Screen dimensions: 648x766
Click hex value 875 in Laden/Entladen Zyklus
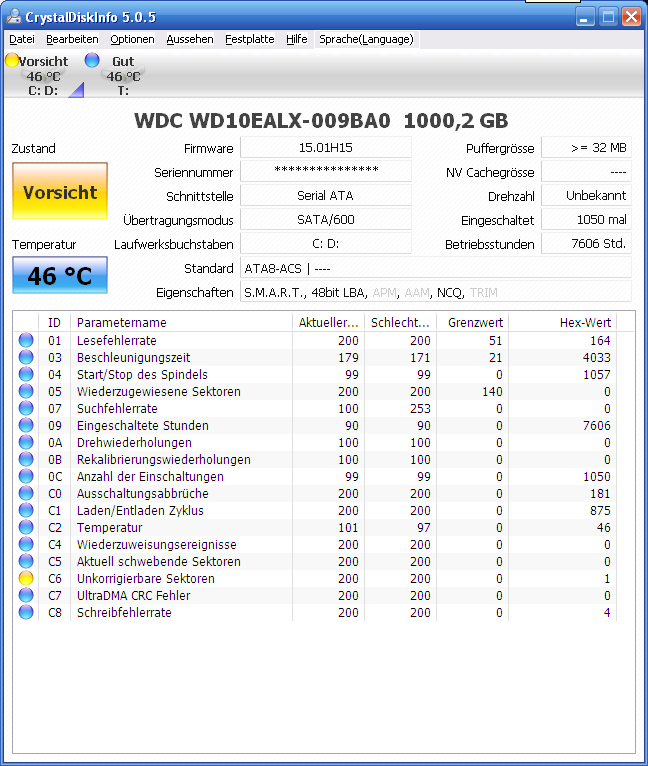click(x=600, y=511)
